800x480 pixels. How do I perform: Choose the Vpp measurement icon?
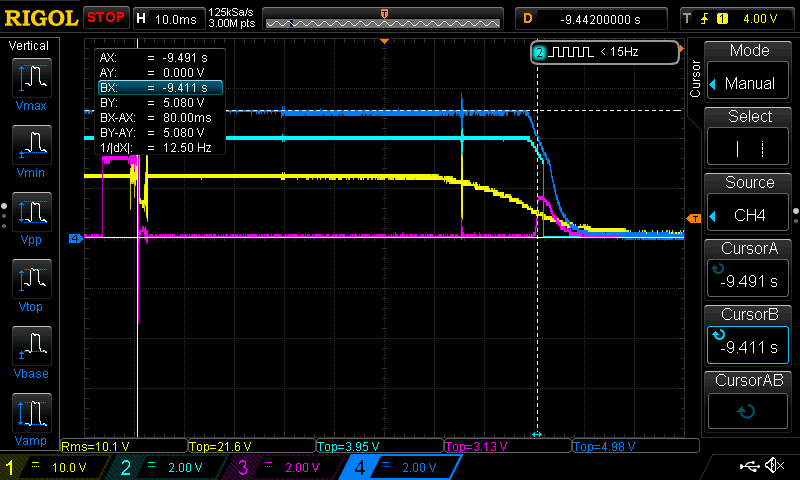coord(32,212)
